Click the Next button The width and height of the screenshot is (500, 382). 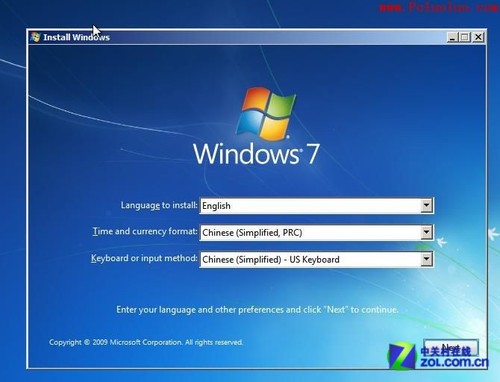pyautogui.click(x=451, y=348)
